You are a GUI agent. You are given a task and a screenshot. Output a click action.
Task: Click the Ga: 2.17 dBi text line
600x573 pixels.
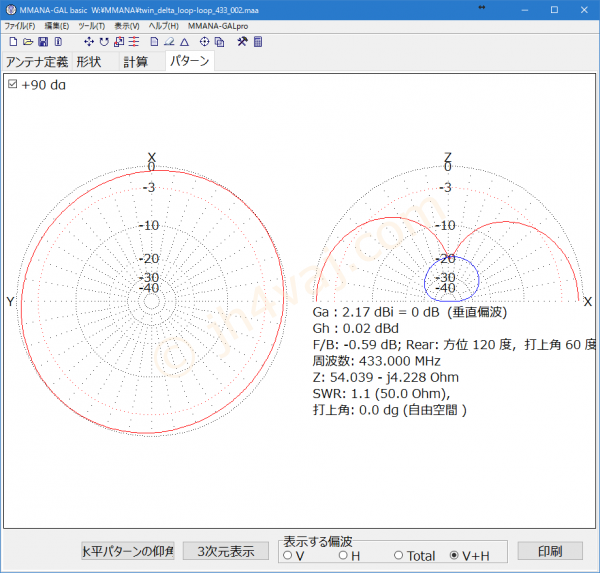[x=409, y=312]
